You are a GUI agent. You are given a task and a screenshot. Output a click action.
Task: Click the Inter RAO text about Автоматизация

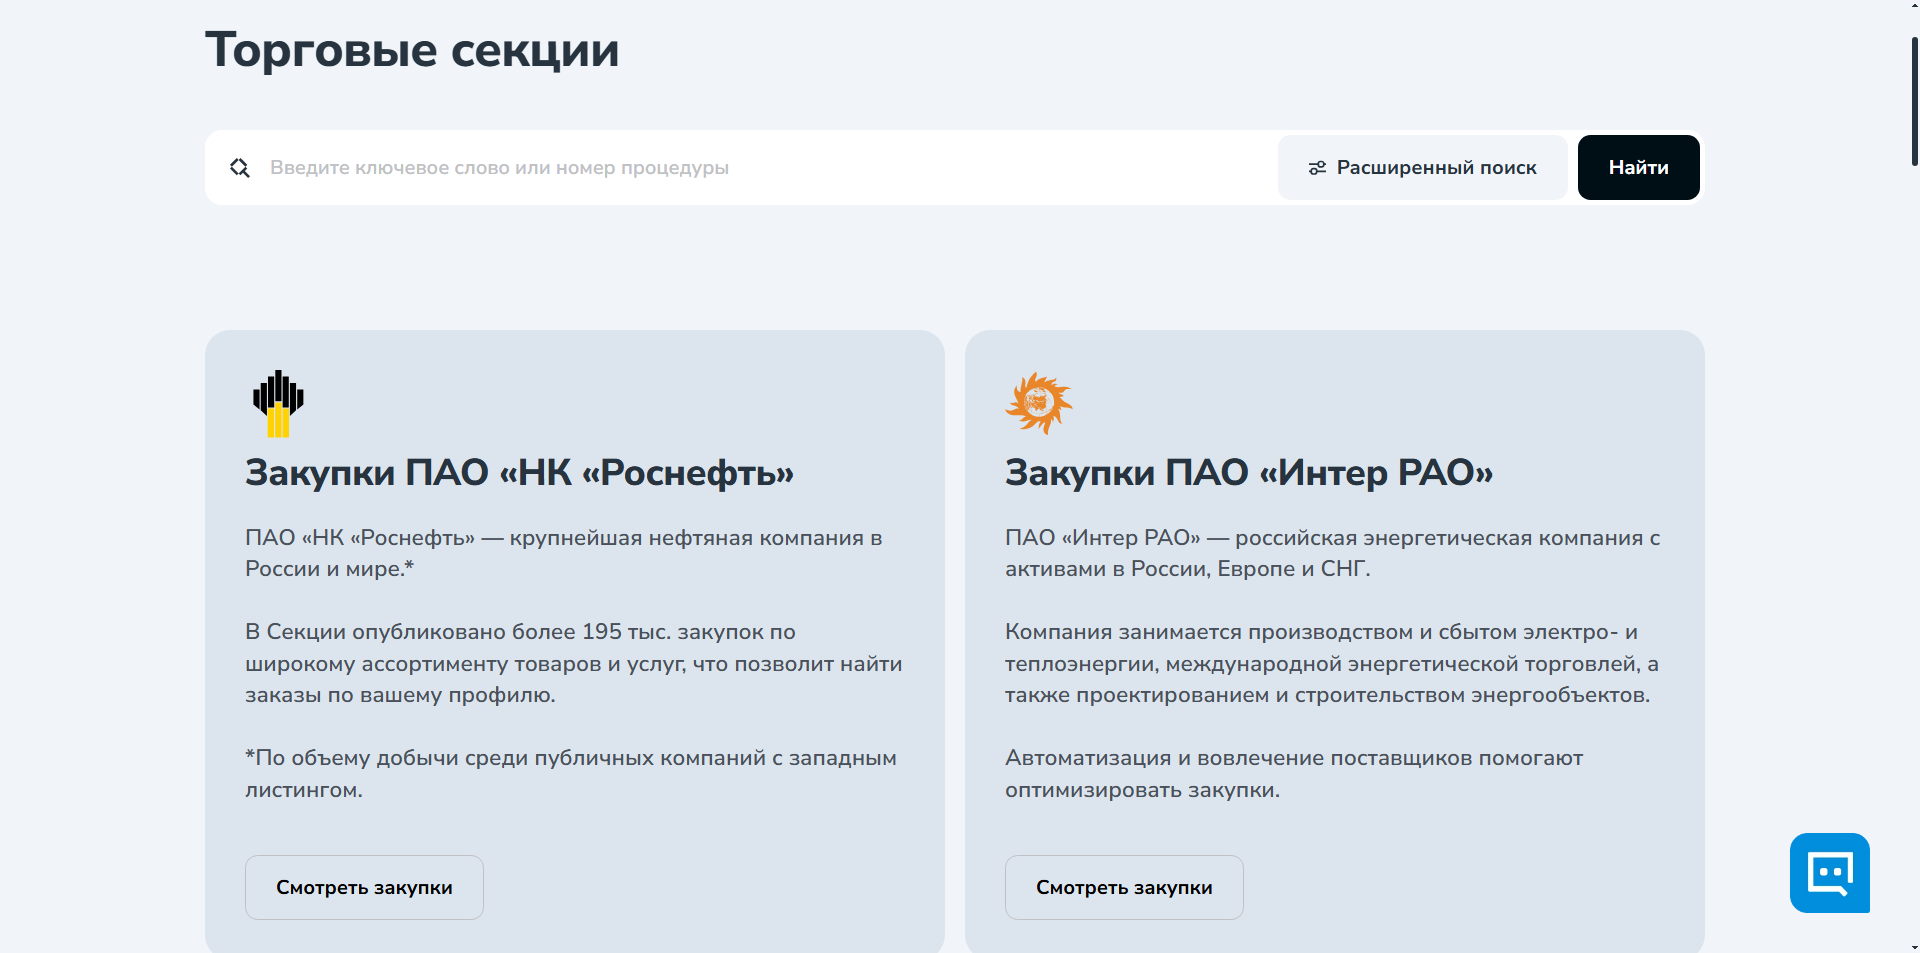(x=1294, y=773)
